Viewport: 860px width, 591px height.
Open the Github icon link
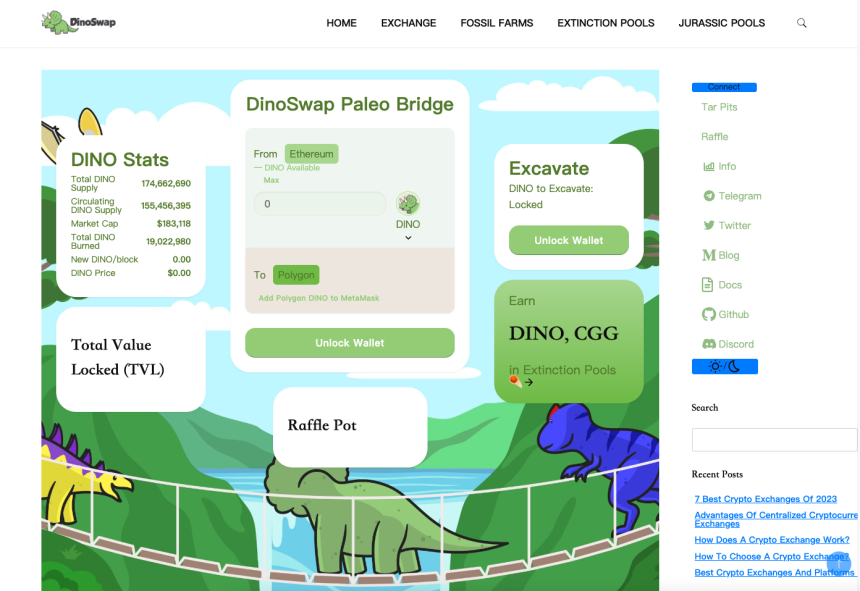point(709,314)
